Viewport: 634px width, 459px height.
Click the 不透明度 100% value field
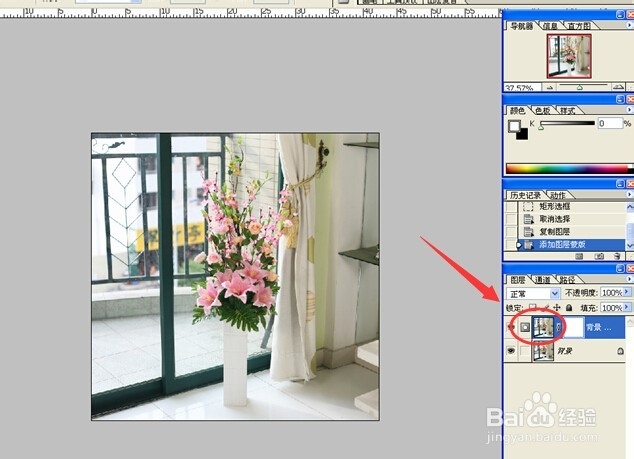click(x=612, y=292)
